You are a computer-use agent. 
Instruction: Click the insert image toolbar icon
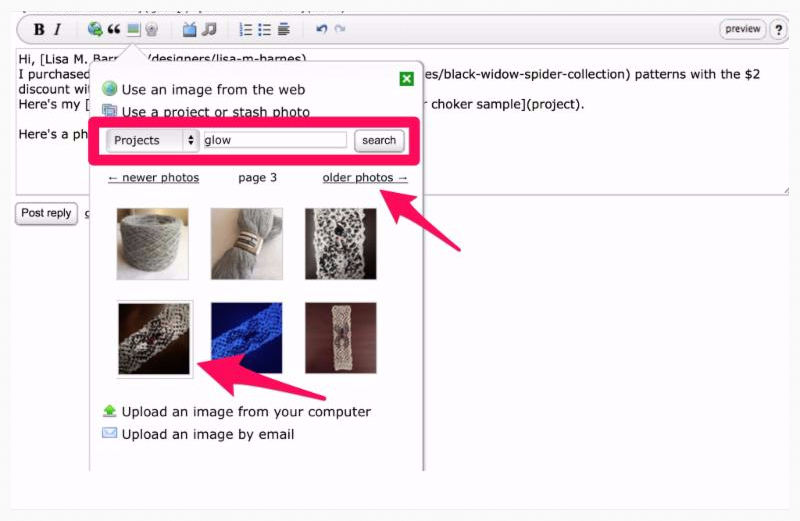[x=133, y=29]
